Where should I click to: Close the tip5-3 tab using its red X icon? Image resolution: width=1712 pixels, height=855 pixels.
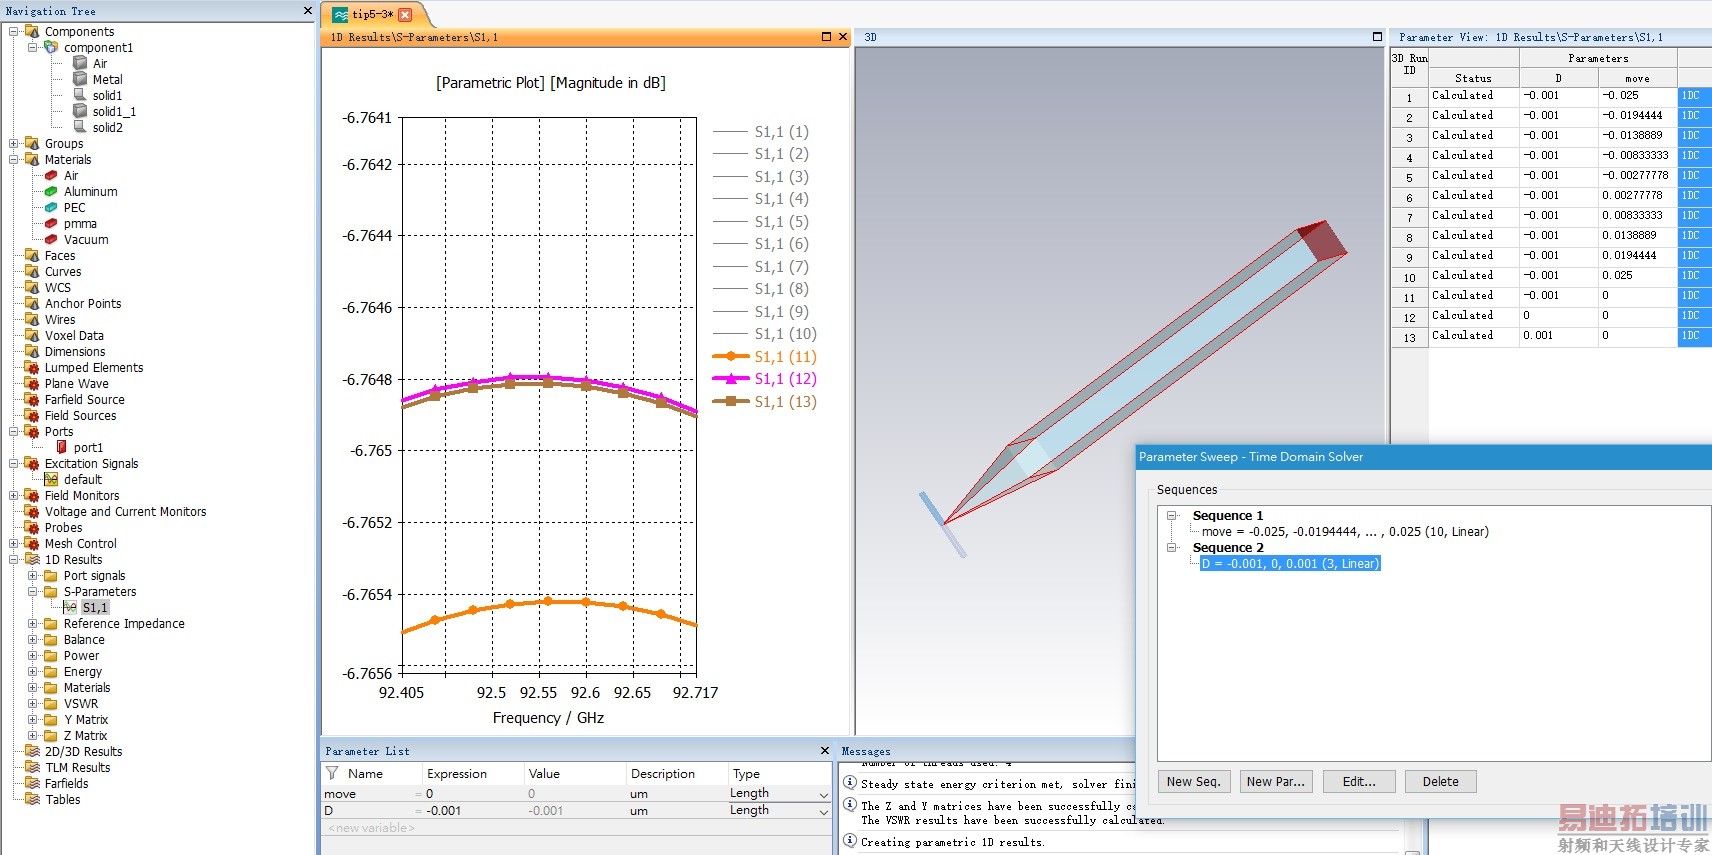pyautogui.click(x=405, y=15)
